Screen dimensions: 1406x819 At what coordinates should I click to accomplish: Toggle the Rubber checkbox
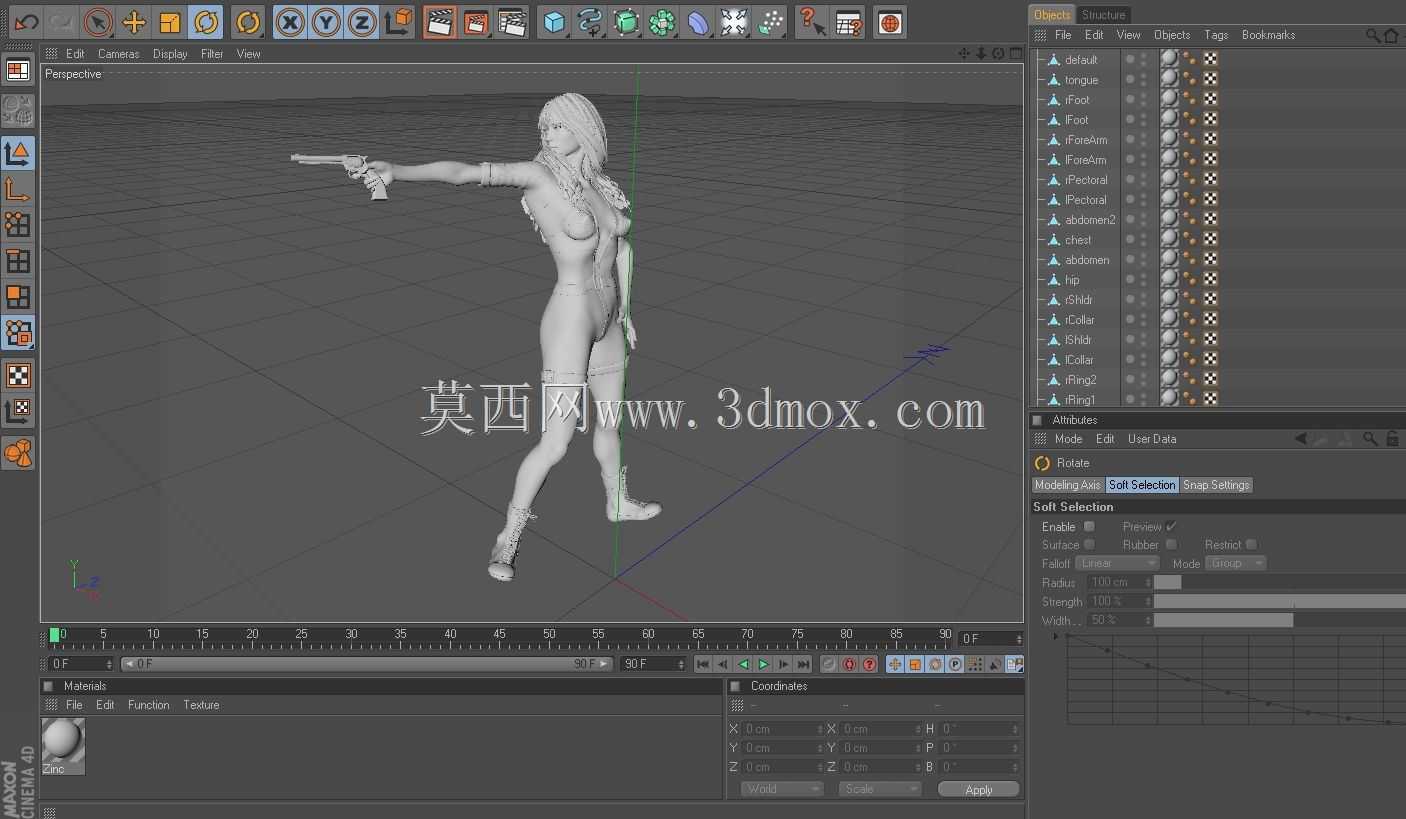point(1170,544)
